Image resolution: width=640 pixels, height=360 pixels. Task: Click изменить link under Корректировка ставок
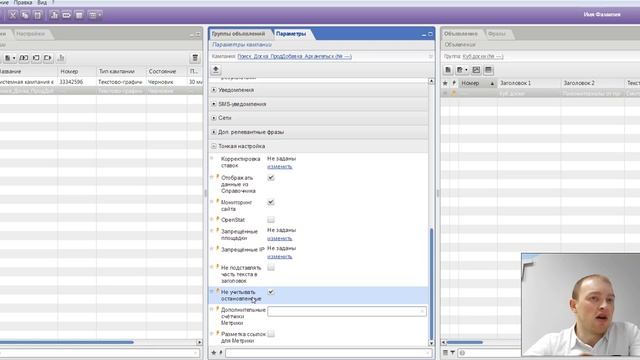coord(280,167)
